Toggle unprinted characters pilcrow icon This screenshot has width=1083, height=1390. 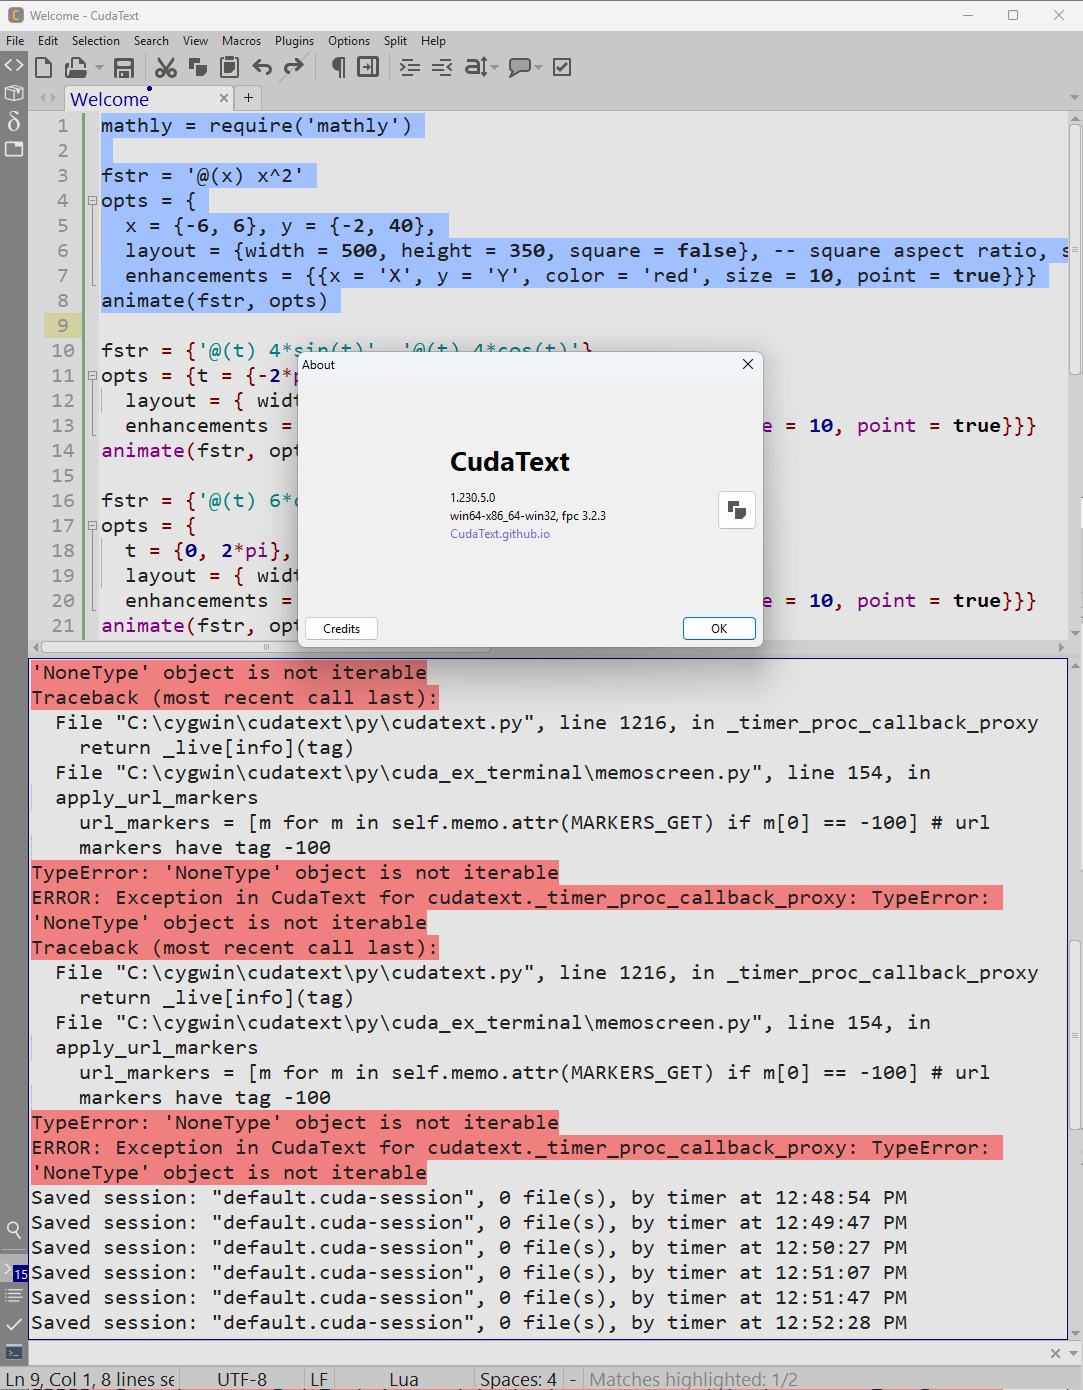tap(338, 68)
